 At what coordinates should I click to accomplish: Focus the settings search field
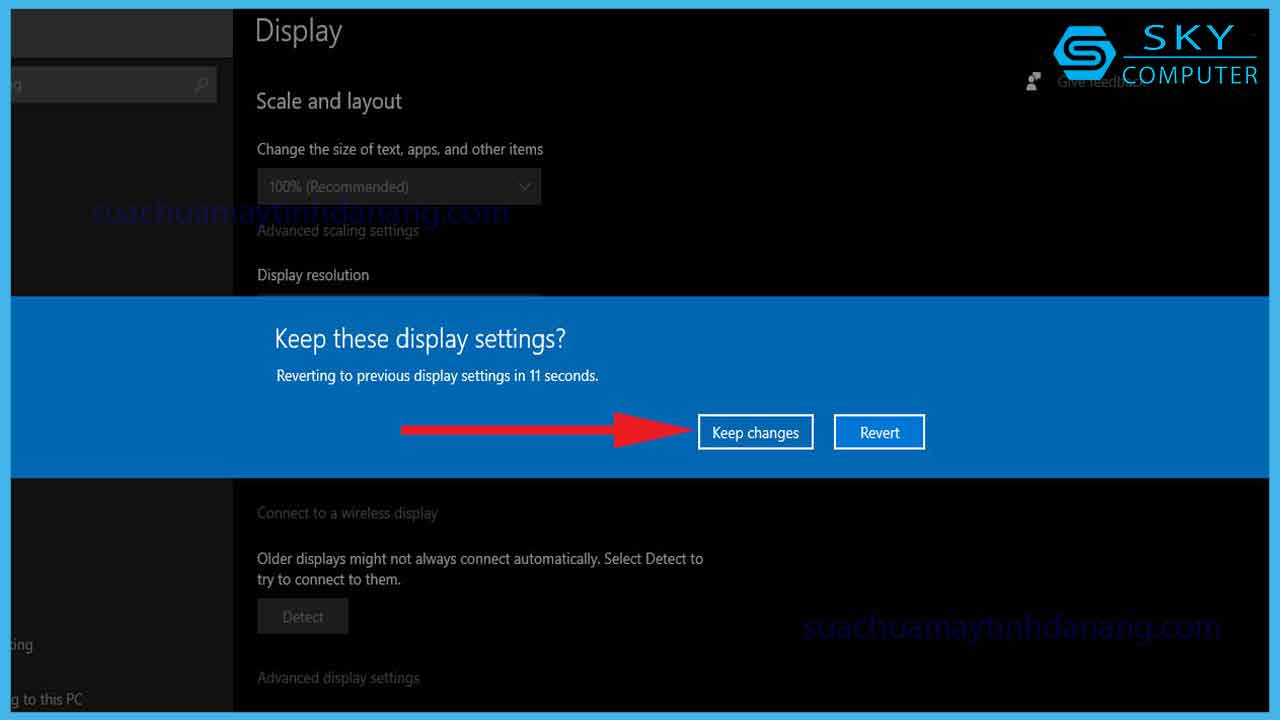pyautogui.click(x=113, y=85)
